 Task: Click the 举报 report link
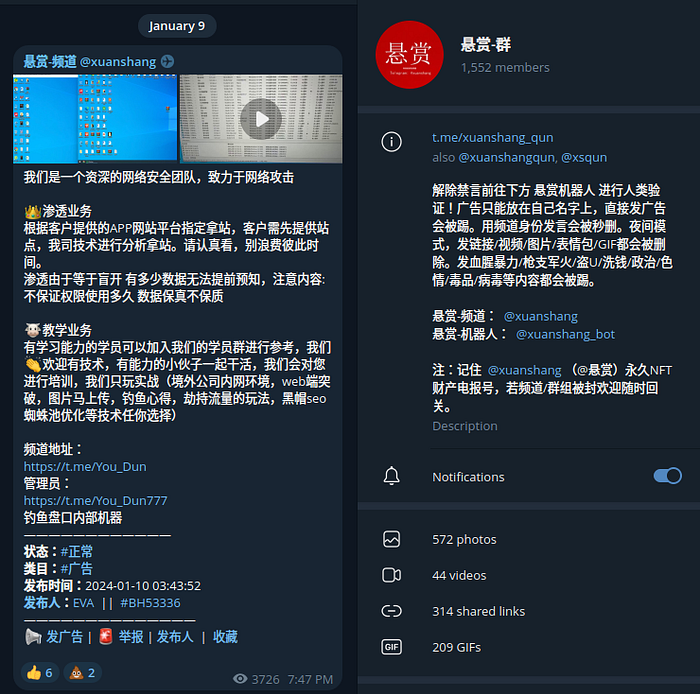tap(131, 637)
